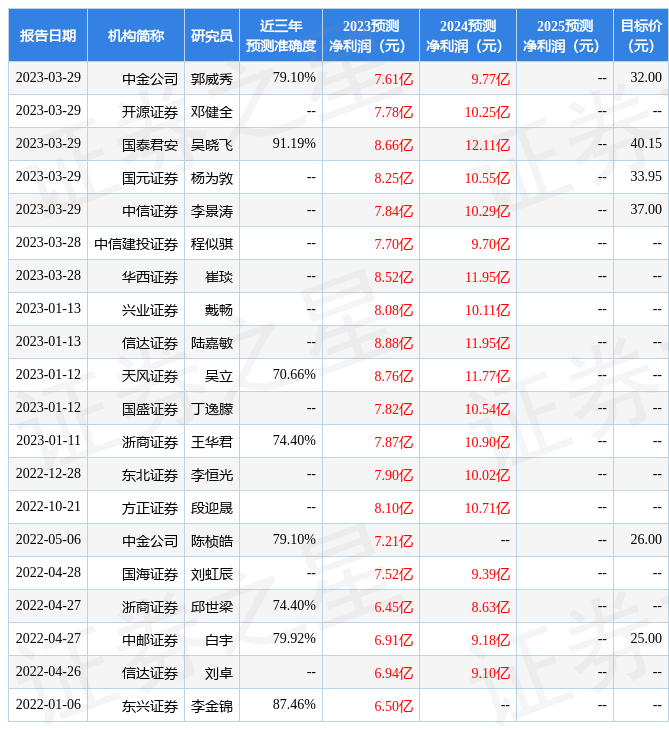Image resolution: width=669 pixels, height=730 pixels.
Task: Click report date 2022-05-06
Action: (48, 540)
